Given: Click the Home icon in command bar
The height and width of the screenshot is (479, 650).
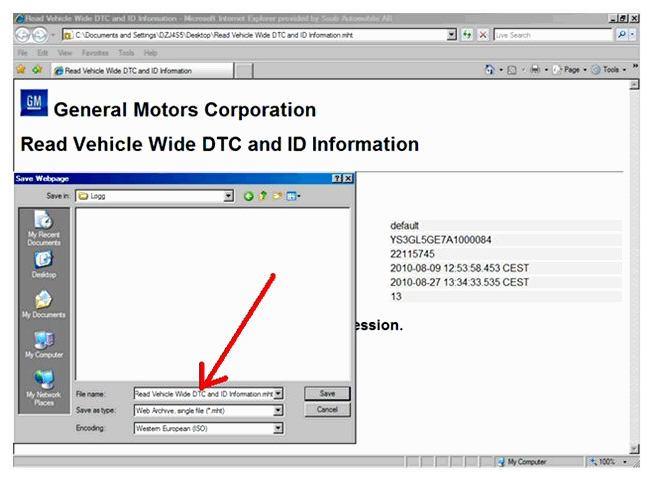Looking at the screenshot, I should [x=490, y=70].
